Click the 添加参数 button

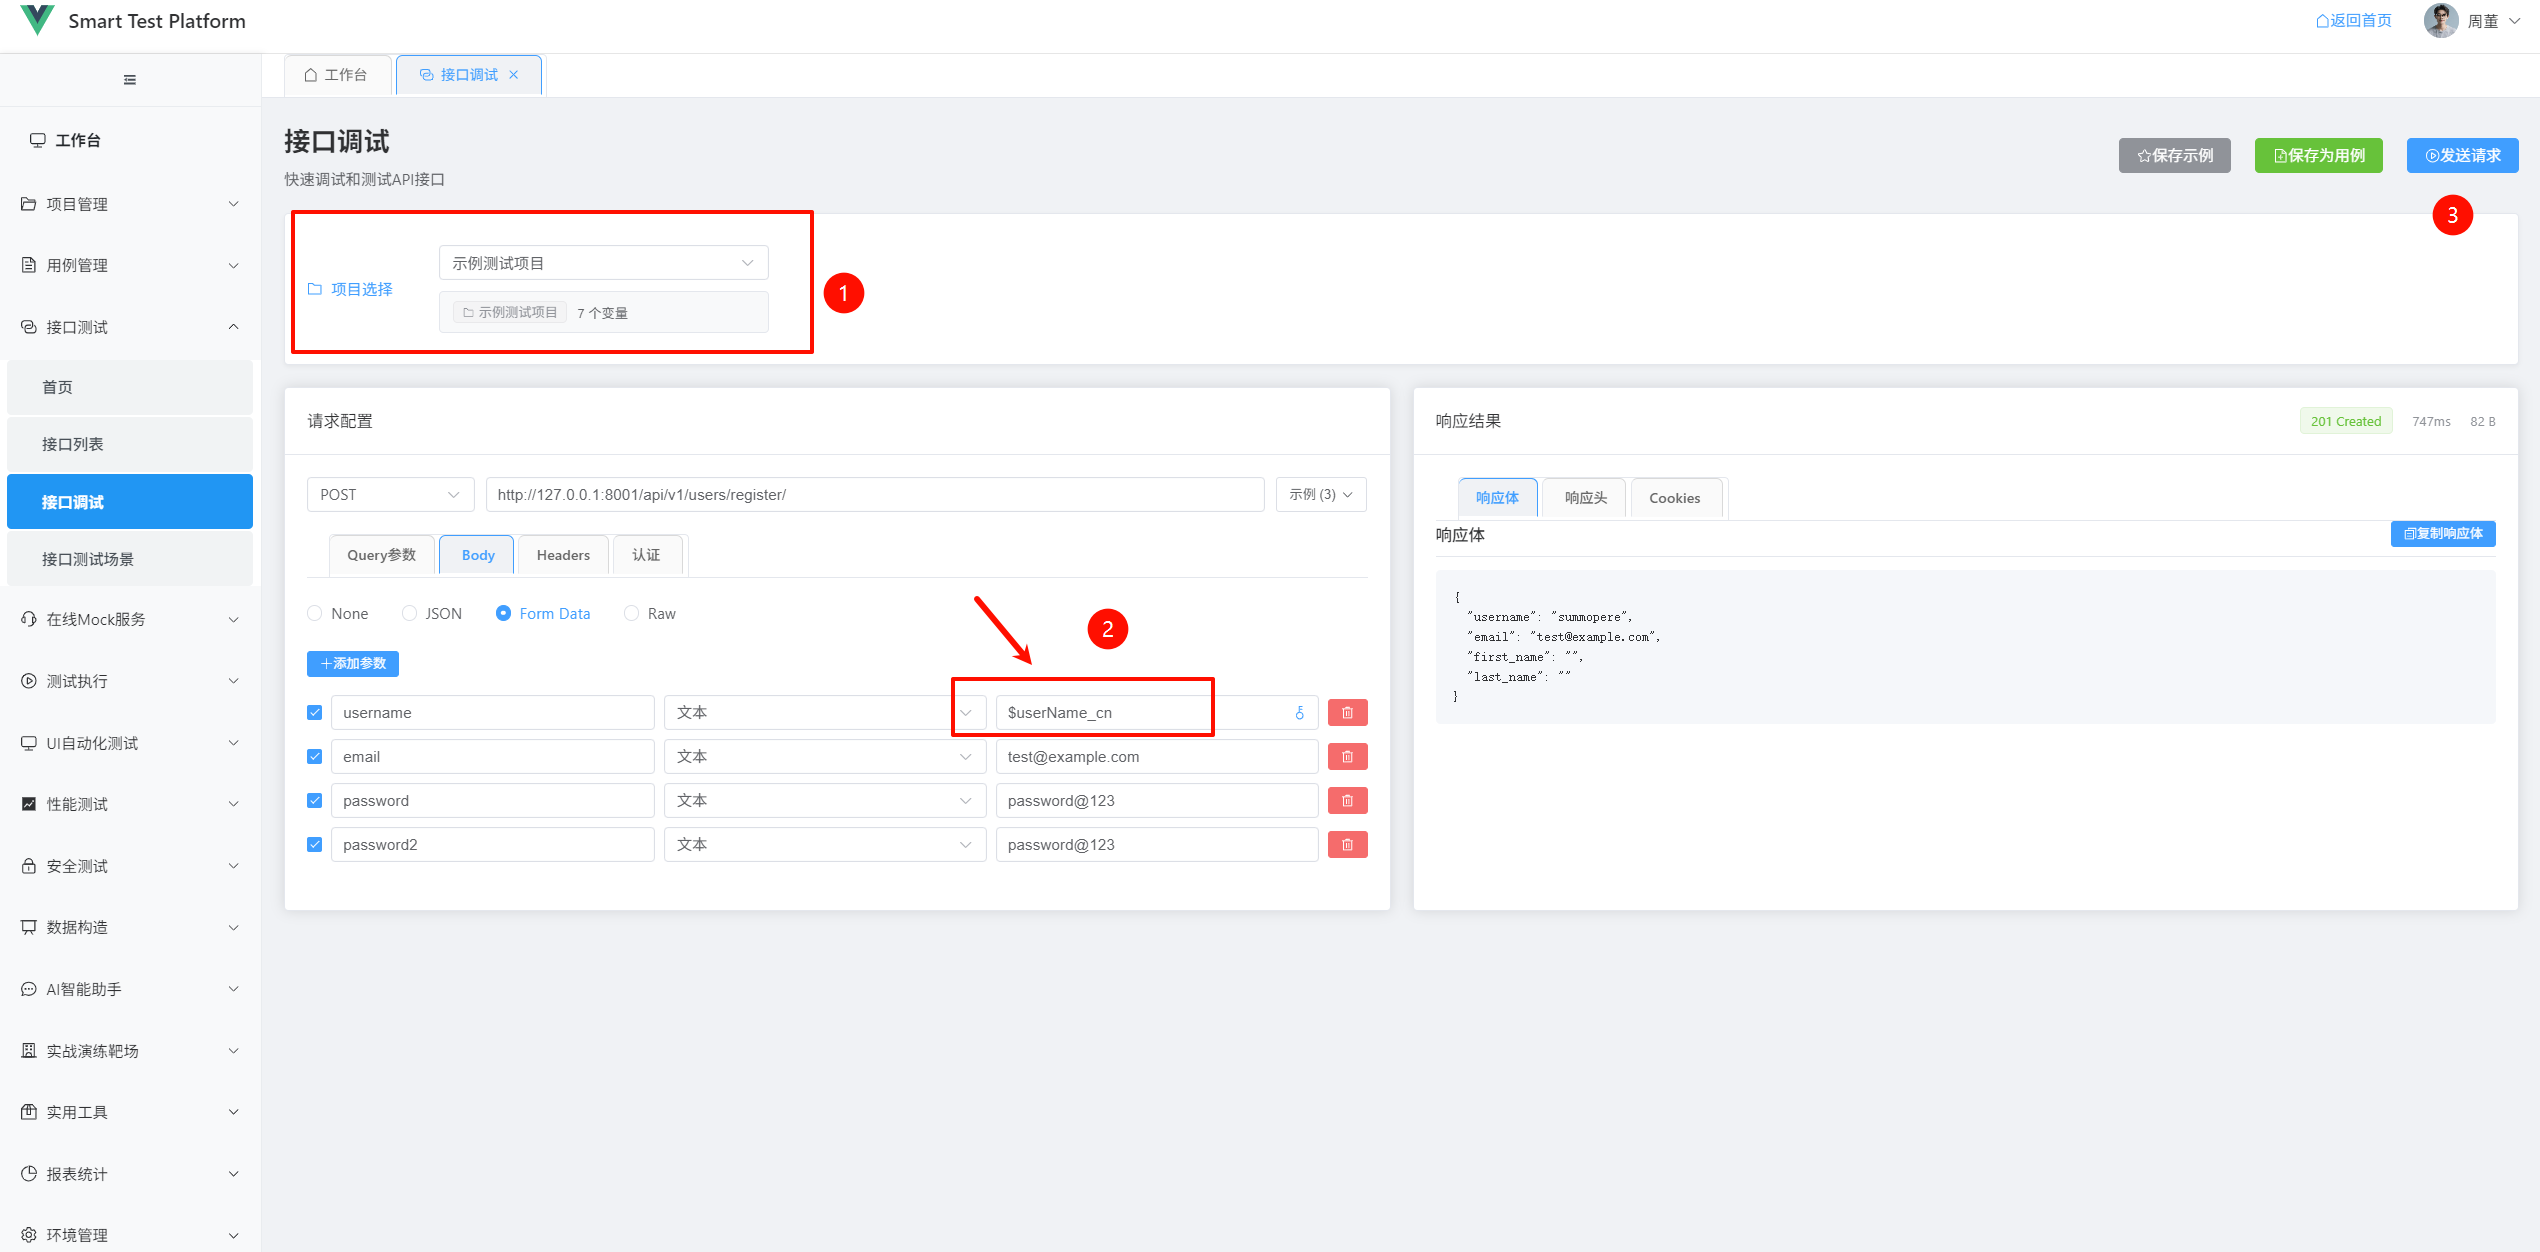pyautogui.click(x=353, y=664)
